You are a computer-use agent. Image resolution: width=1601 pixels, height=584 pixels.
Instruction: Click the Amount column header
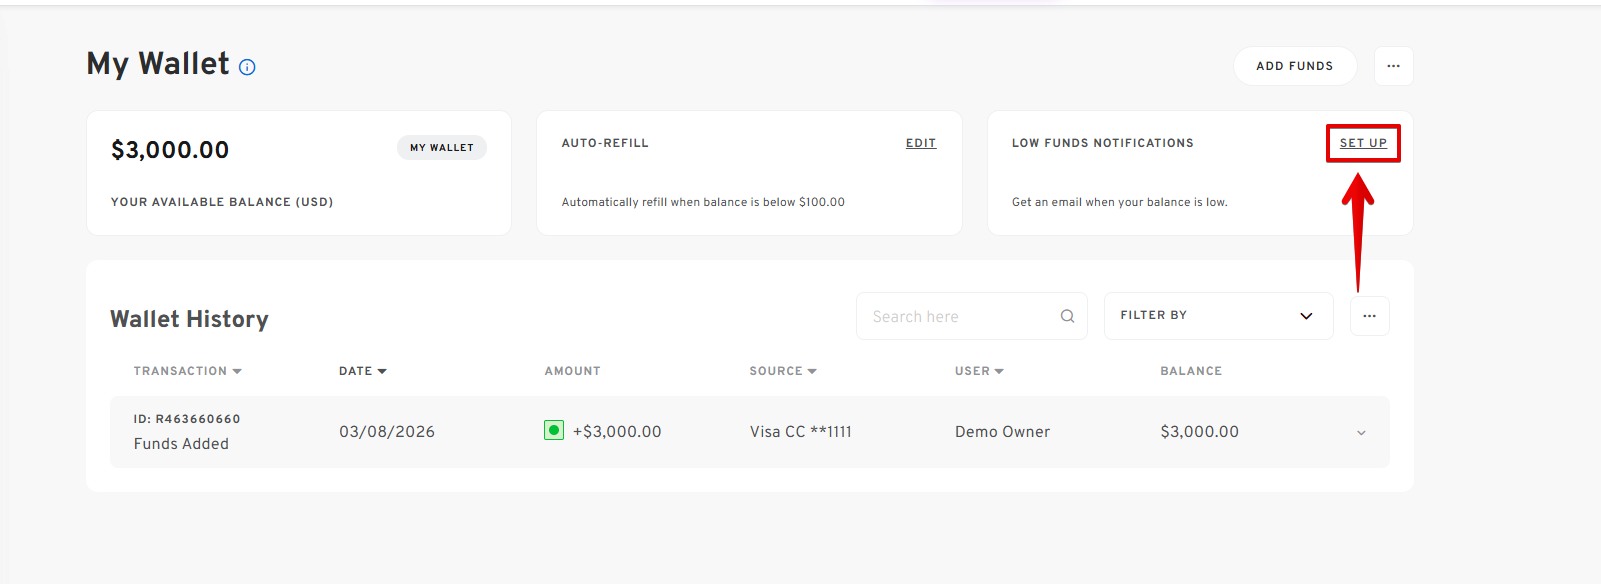pos(572,371)
